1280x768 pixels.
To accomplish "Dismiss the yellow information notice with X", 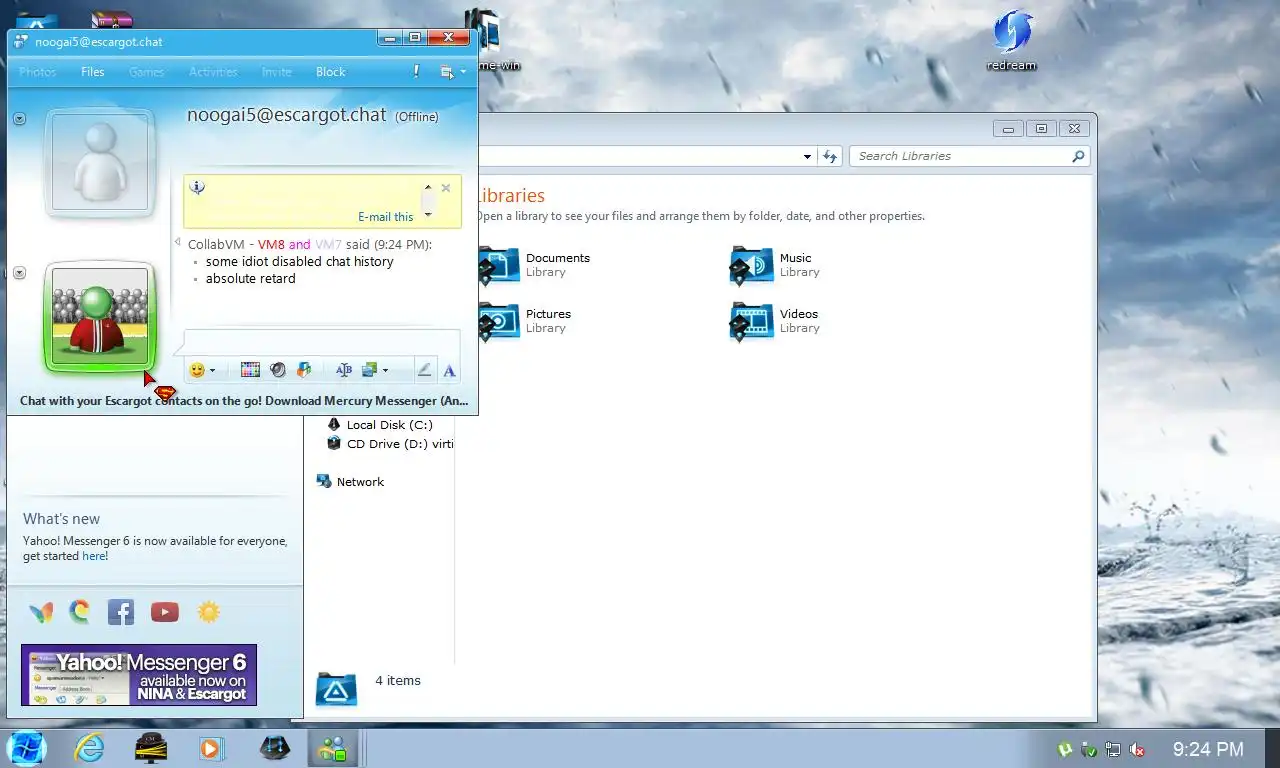I will tap(446, 188).
